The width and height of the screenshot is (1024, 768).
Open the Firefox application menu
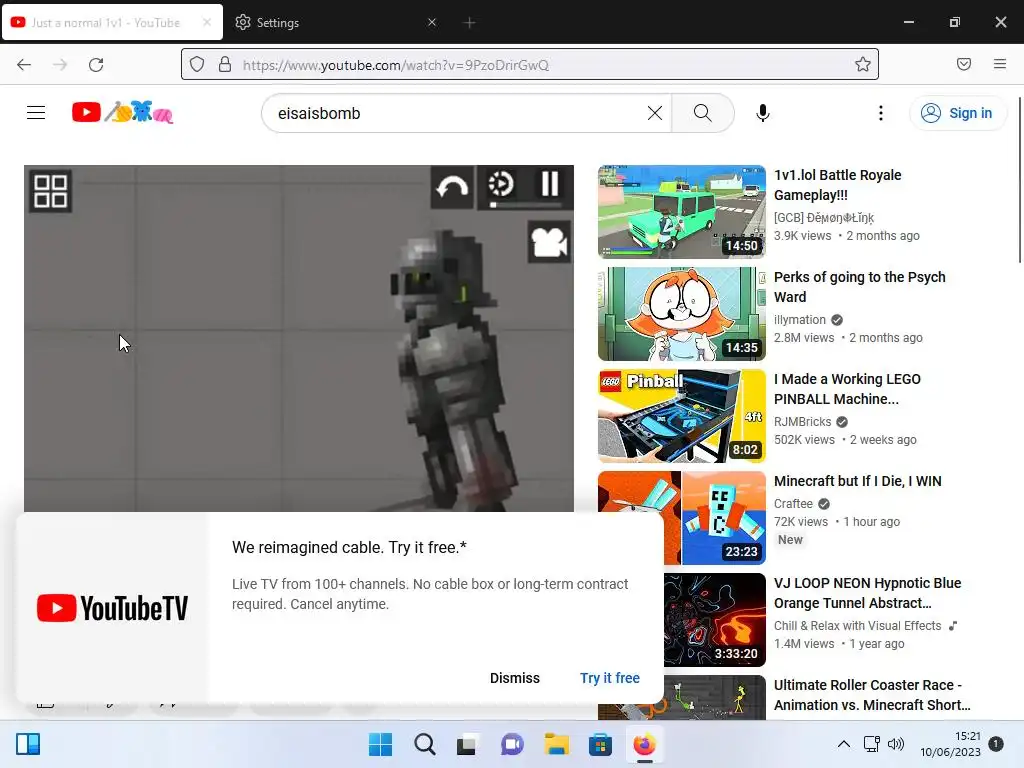point(1000,64)
